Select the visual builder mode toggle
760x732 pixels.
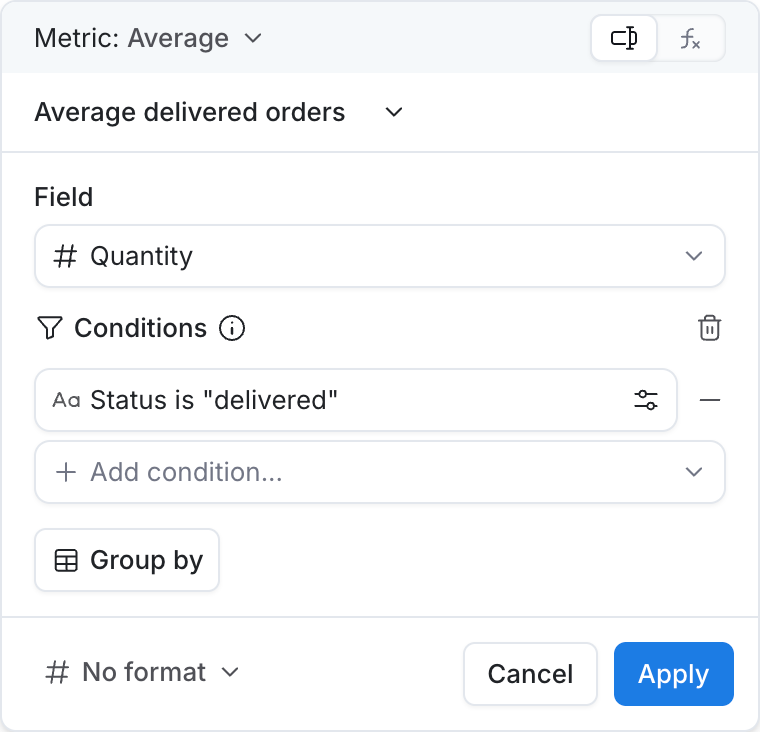(624, 38)
